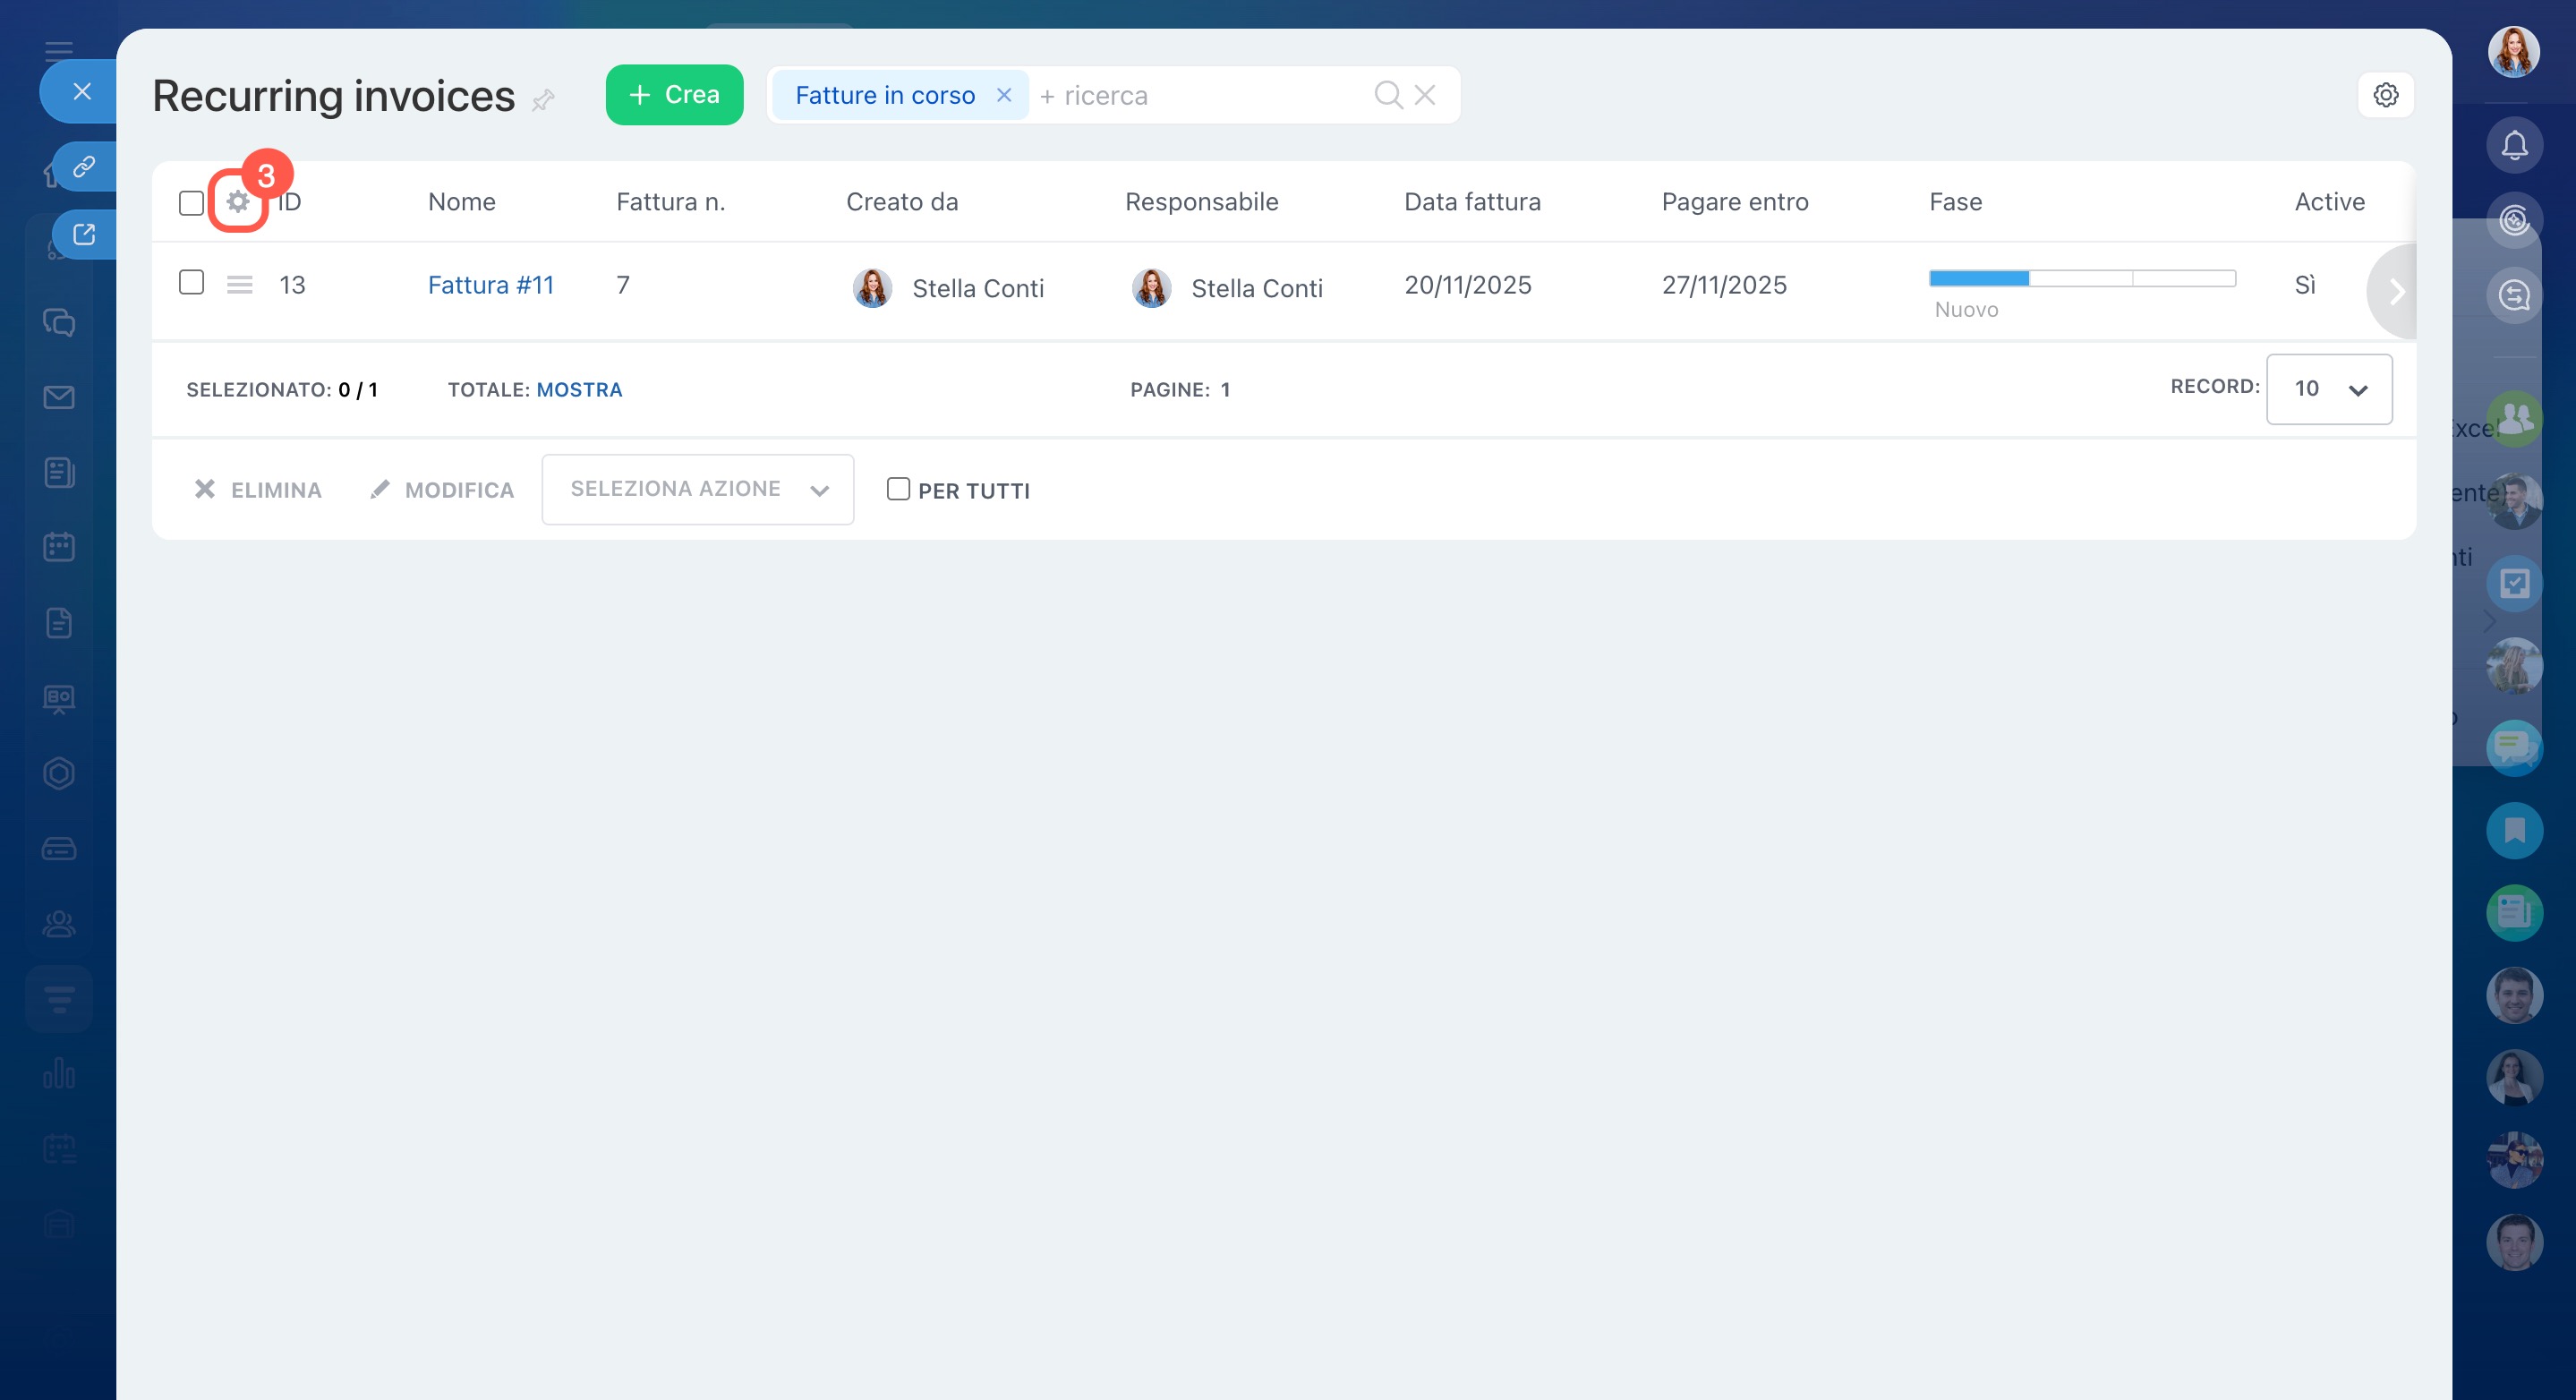
Task: Sort by the Responsabile column header
Action: coord(1201,202)
